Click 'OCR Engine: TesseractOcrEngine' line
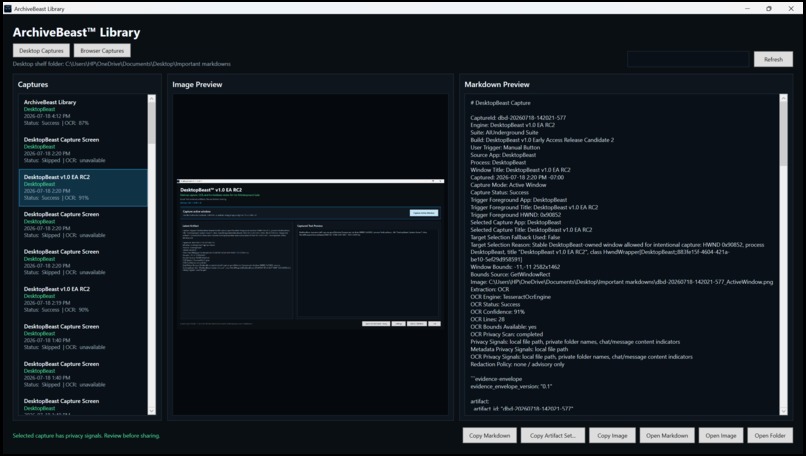Screen dimensions: 806x456 510,297
